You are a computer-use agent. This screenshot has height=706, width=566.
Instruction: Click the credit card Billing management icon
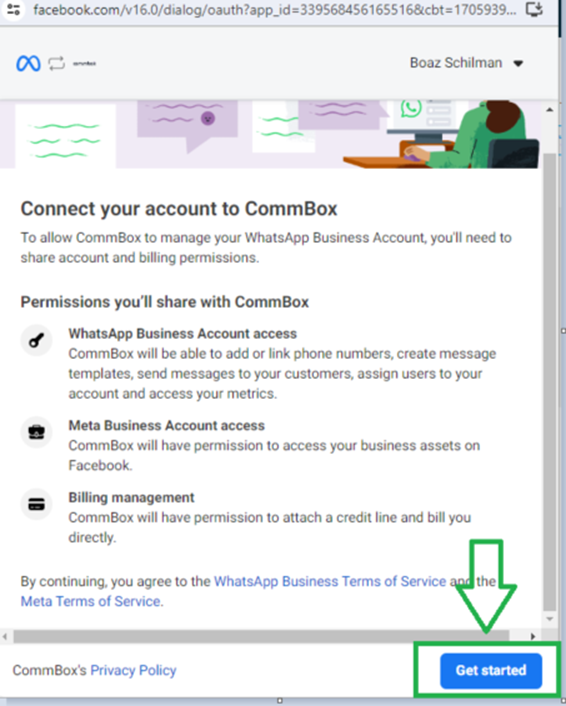coord(36,504)
